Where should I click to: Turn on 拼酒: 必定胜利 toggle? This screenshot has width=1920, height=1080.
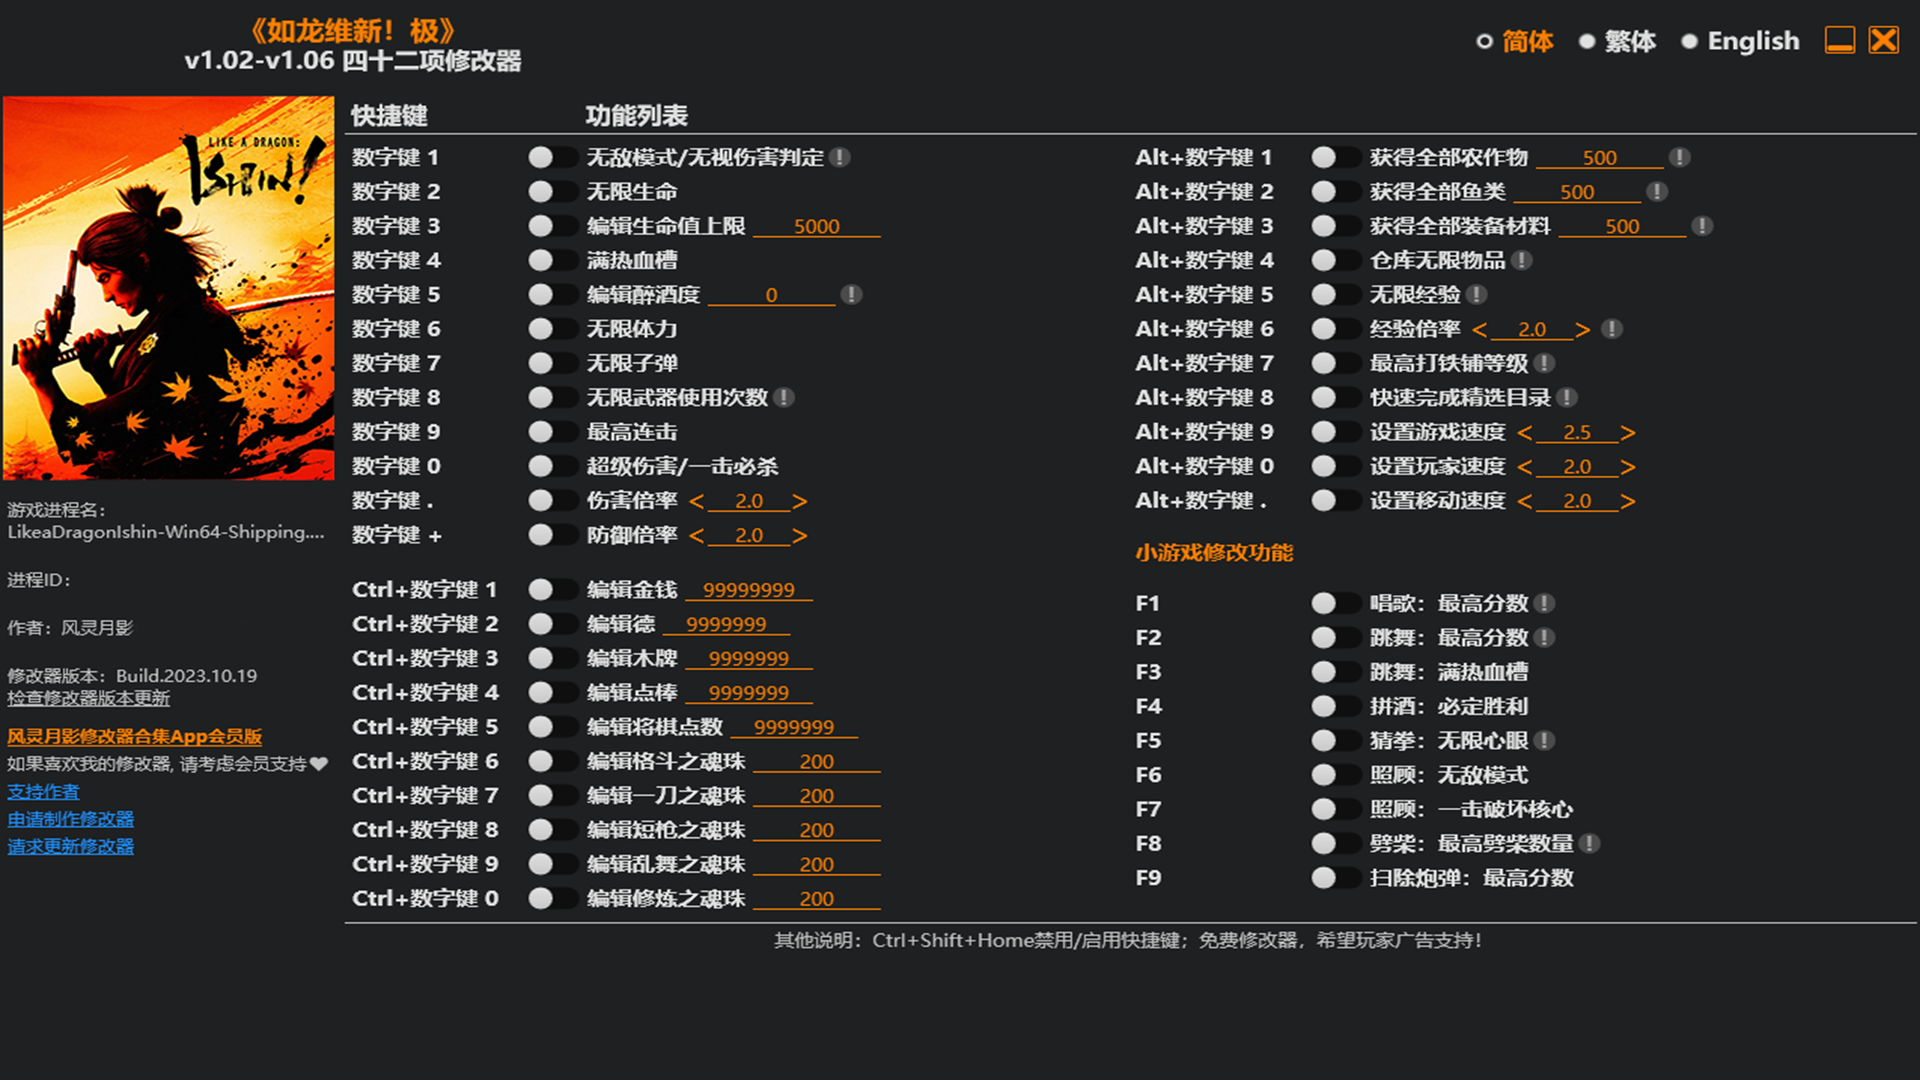coord(1335,707)
